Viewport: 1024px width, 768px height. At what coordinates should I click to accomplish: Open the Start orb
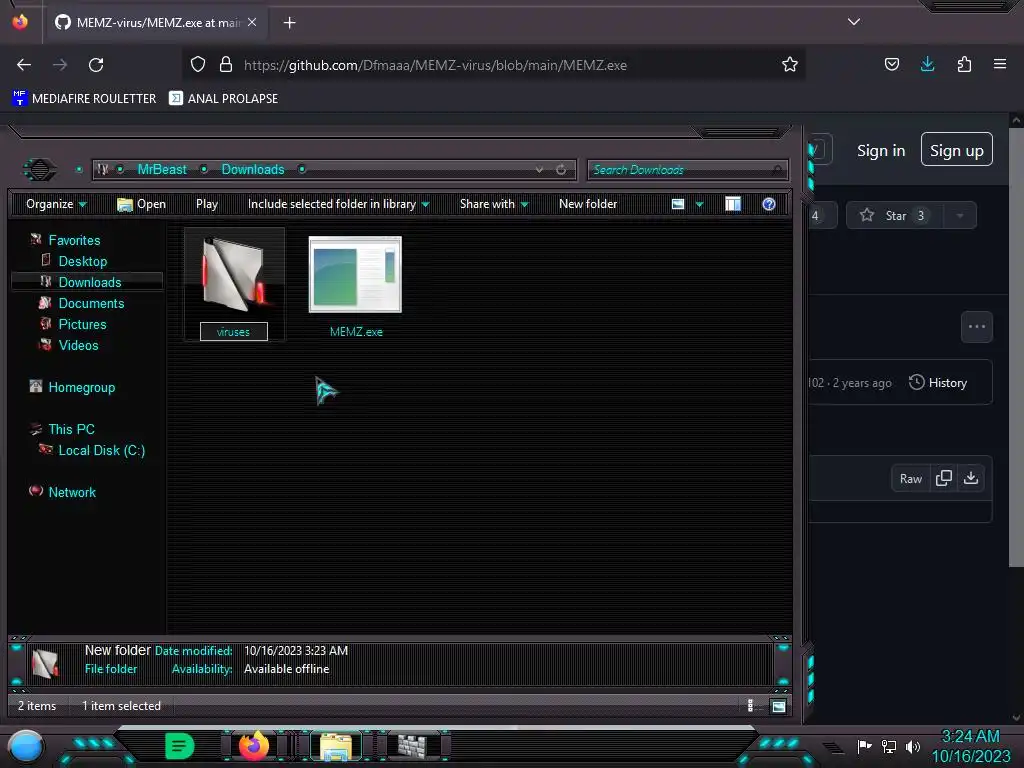(25, 746)
